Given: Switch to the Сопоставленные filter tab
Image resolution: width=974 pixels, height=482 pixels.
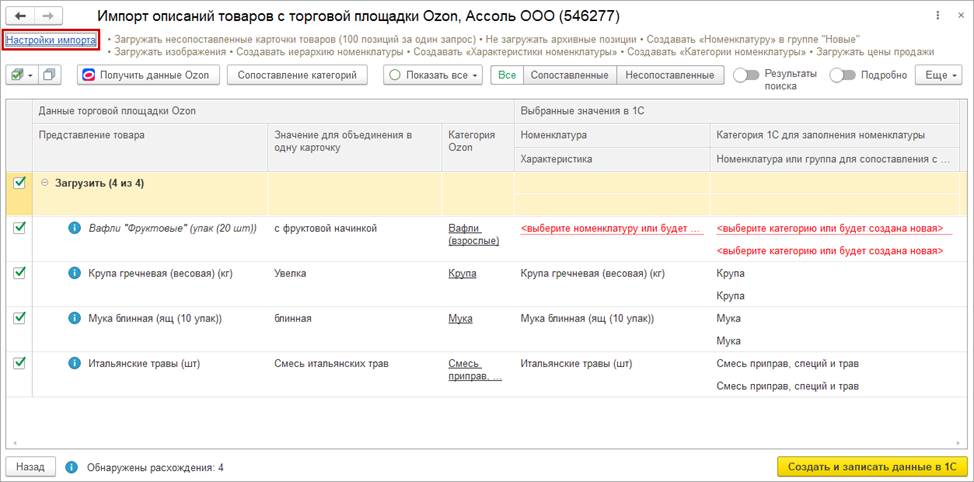Looking at the screenshot, I should pyautogui.click(x=569, y=75).
